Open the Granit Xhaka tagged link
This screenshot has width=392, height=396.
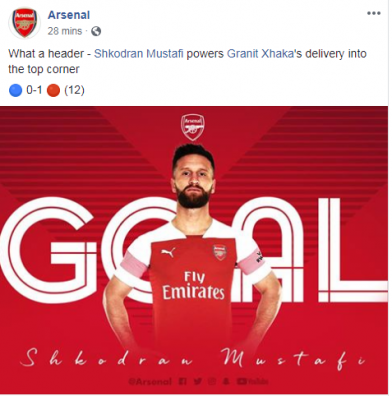(260, 54)
